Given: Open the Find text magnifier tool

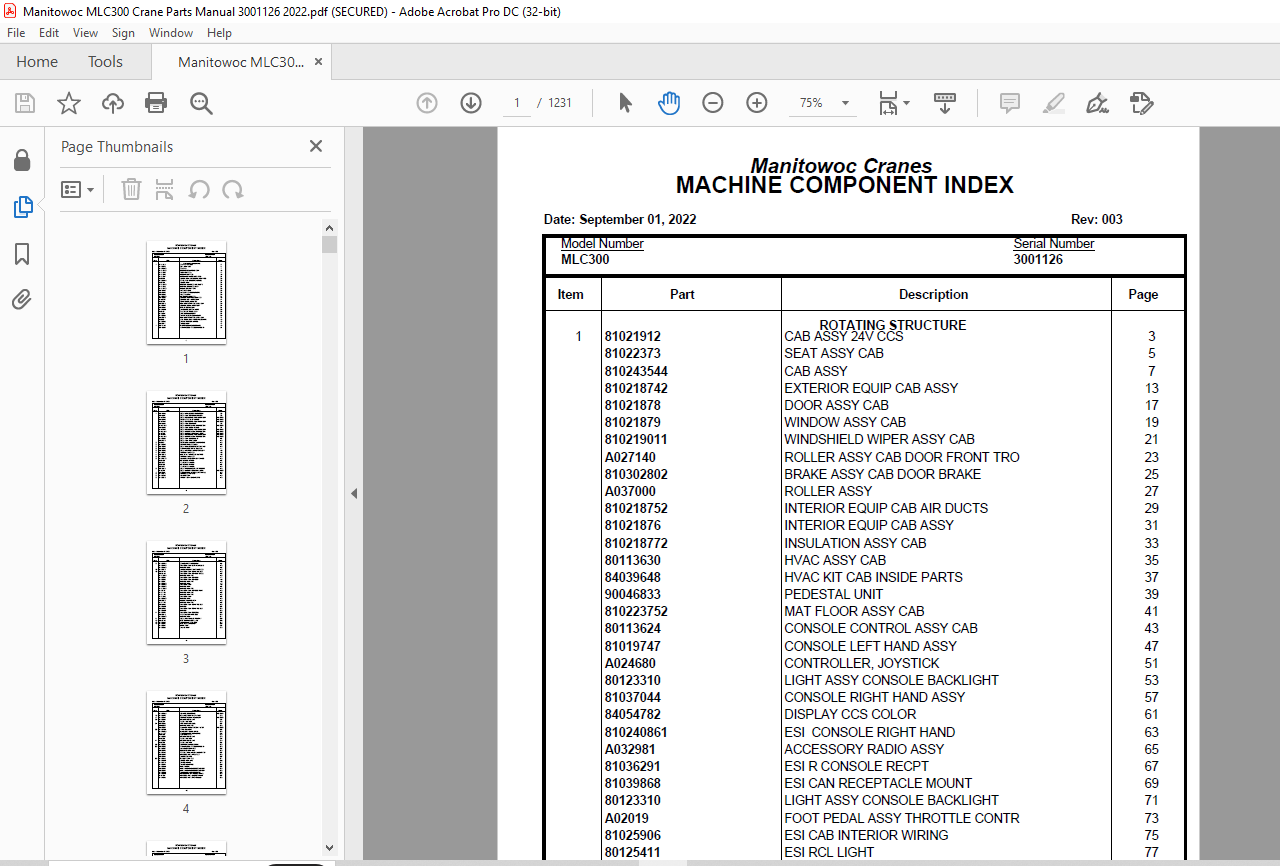Looking at the screenshot, I should pos(201,103).
